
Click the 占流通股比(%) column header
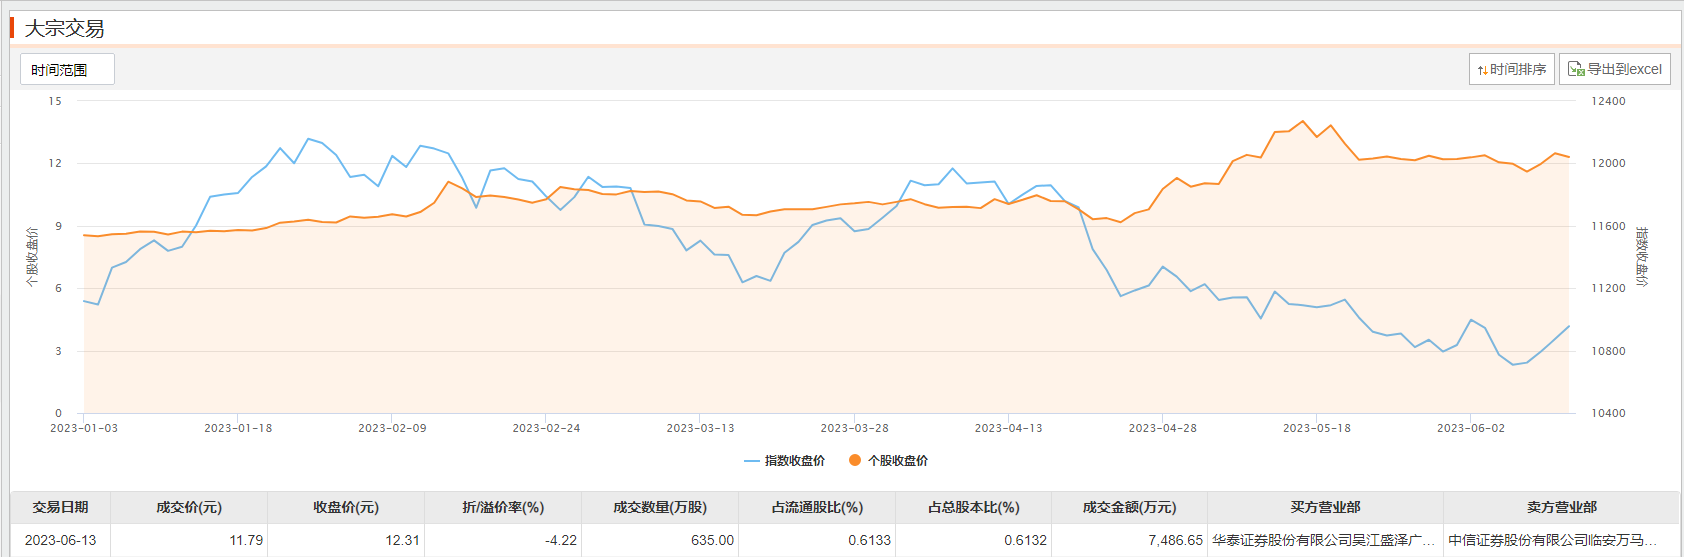[817, 507]
